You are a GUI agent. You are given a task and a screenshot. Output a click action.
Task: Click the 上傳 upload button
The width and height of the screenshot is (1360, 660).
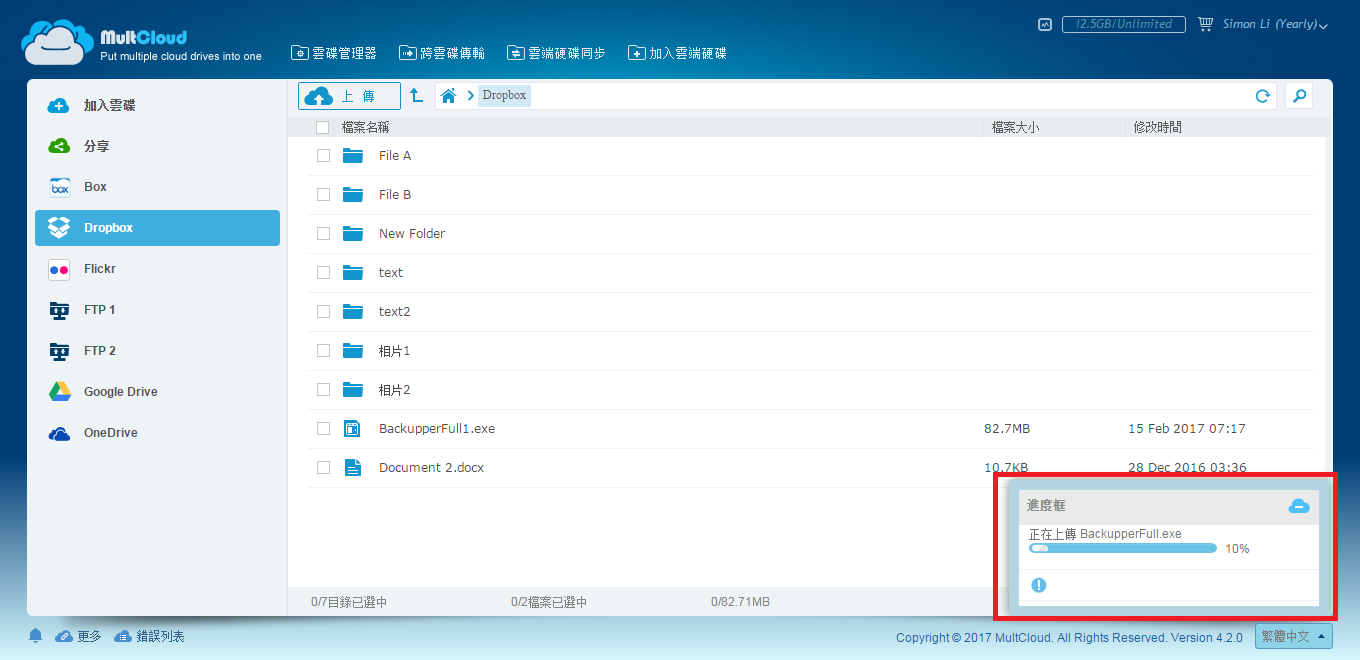pyautogui.click(x=349, y=96)
